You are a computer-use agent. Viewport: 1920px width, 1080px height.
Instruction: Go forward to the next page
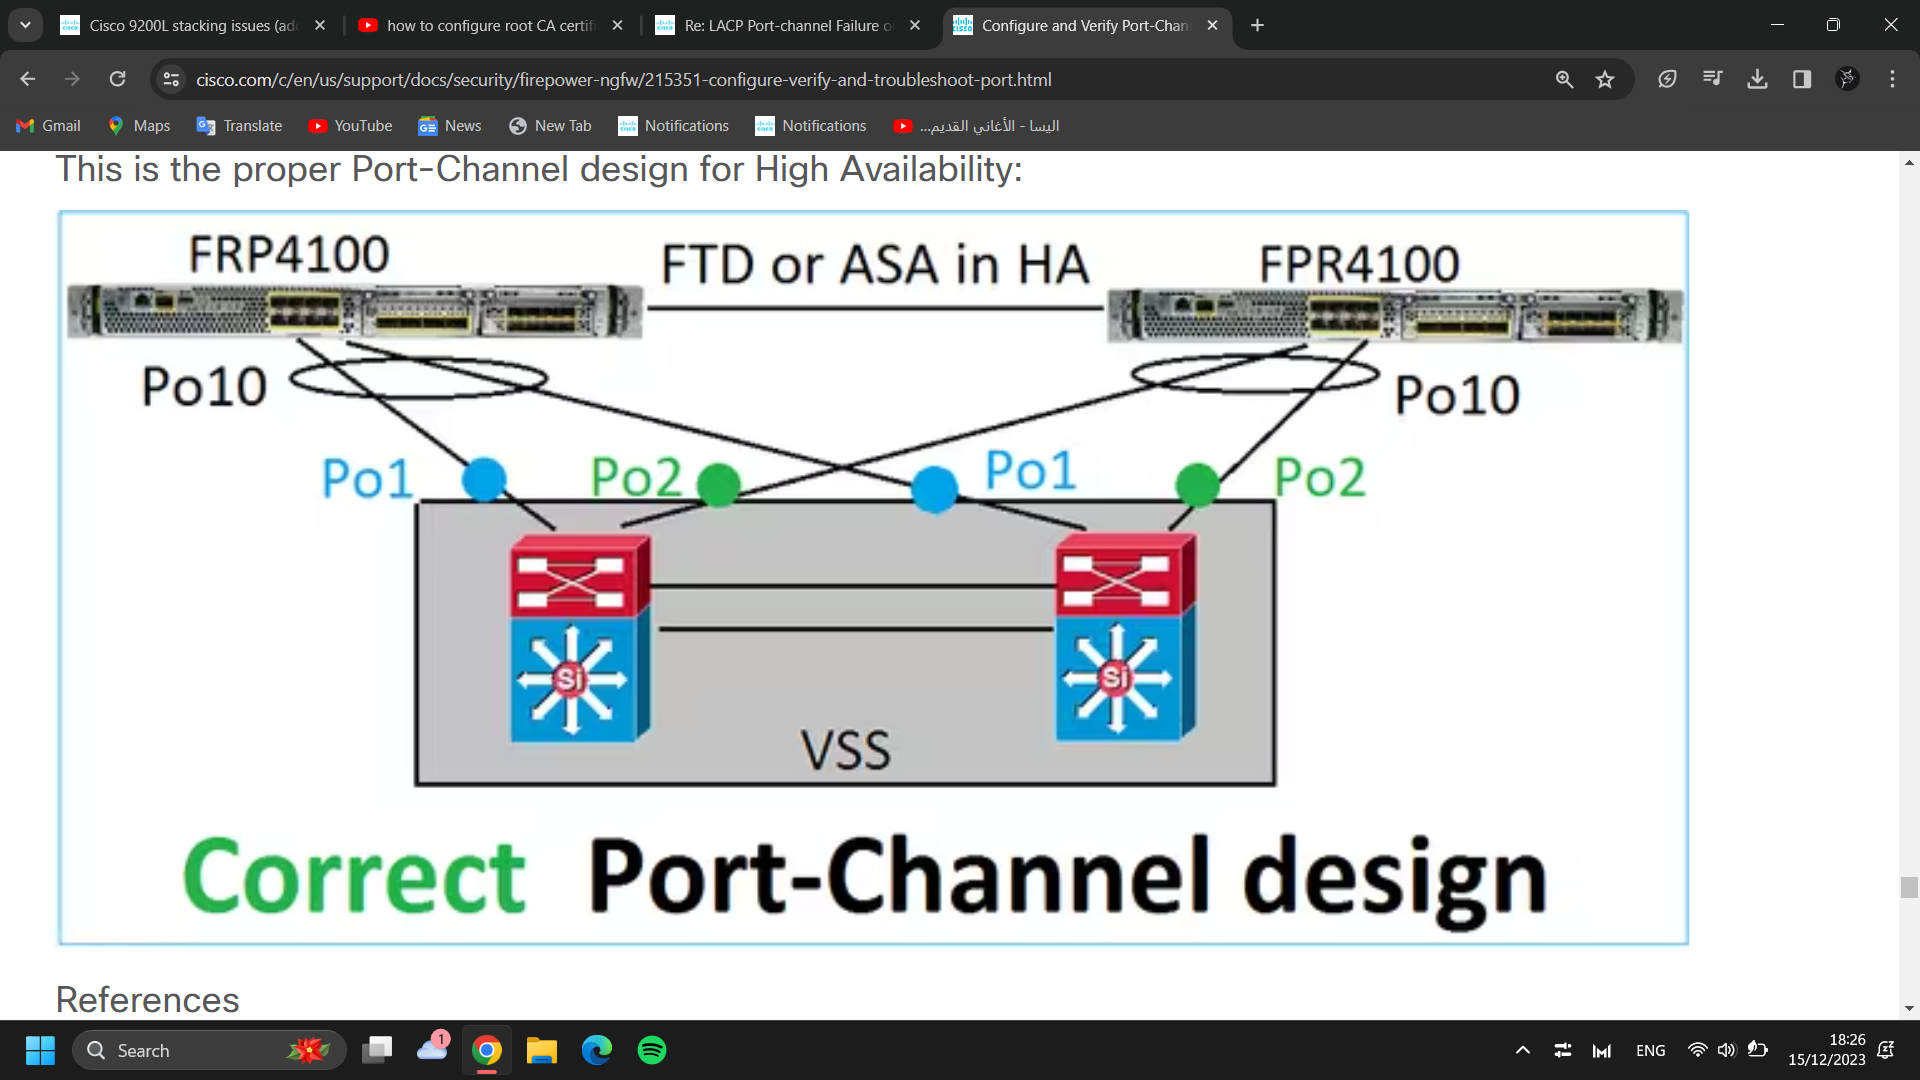(x=72, y=79)
